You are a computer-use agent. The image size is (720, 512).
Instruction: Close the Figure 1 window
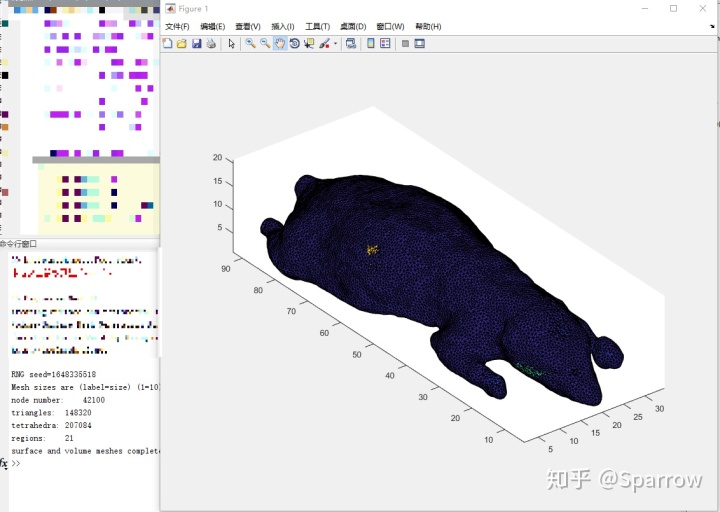(703, 8)
